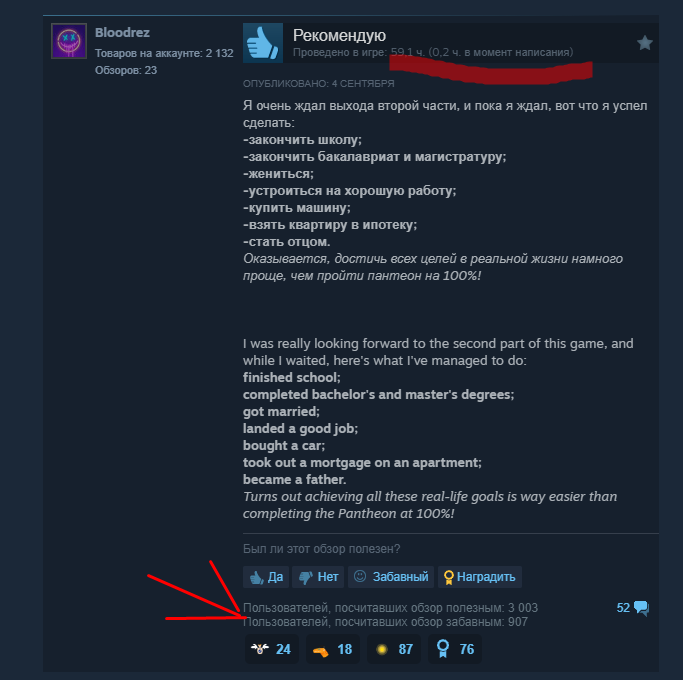Click the star icon in review header
This screenshot has height=680, width=683.
tap(645, 43)
